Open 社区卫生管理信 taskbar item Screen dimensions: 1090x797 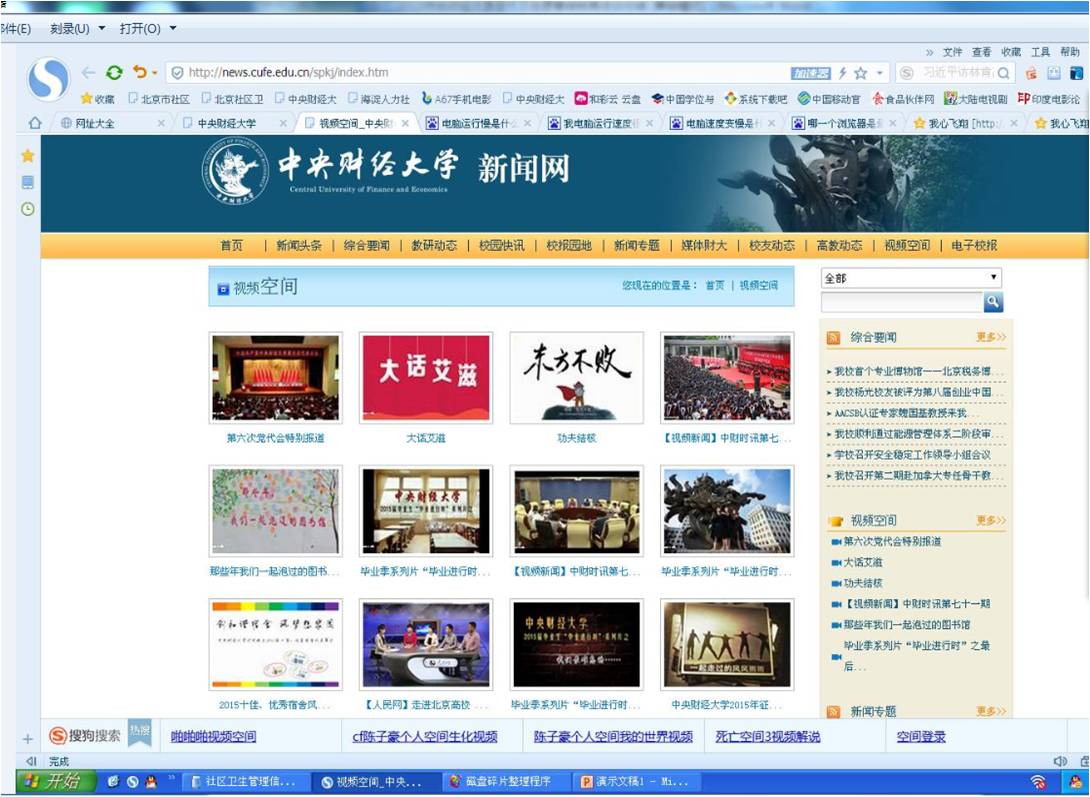pos(245,782)
